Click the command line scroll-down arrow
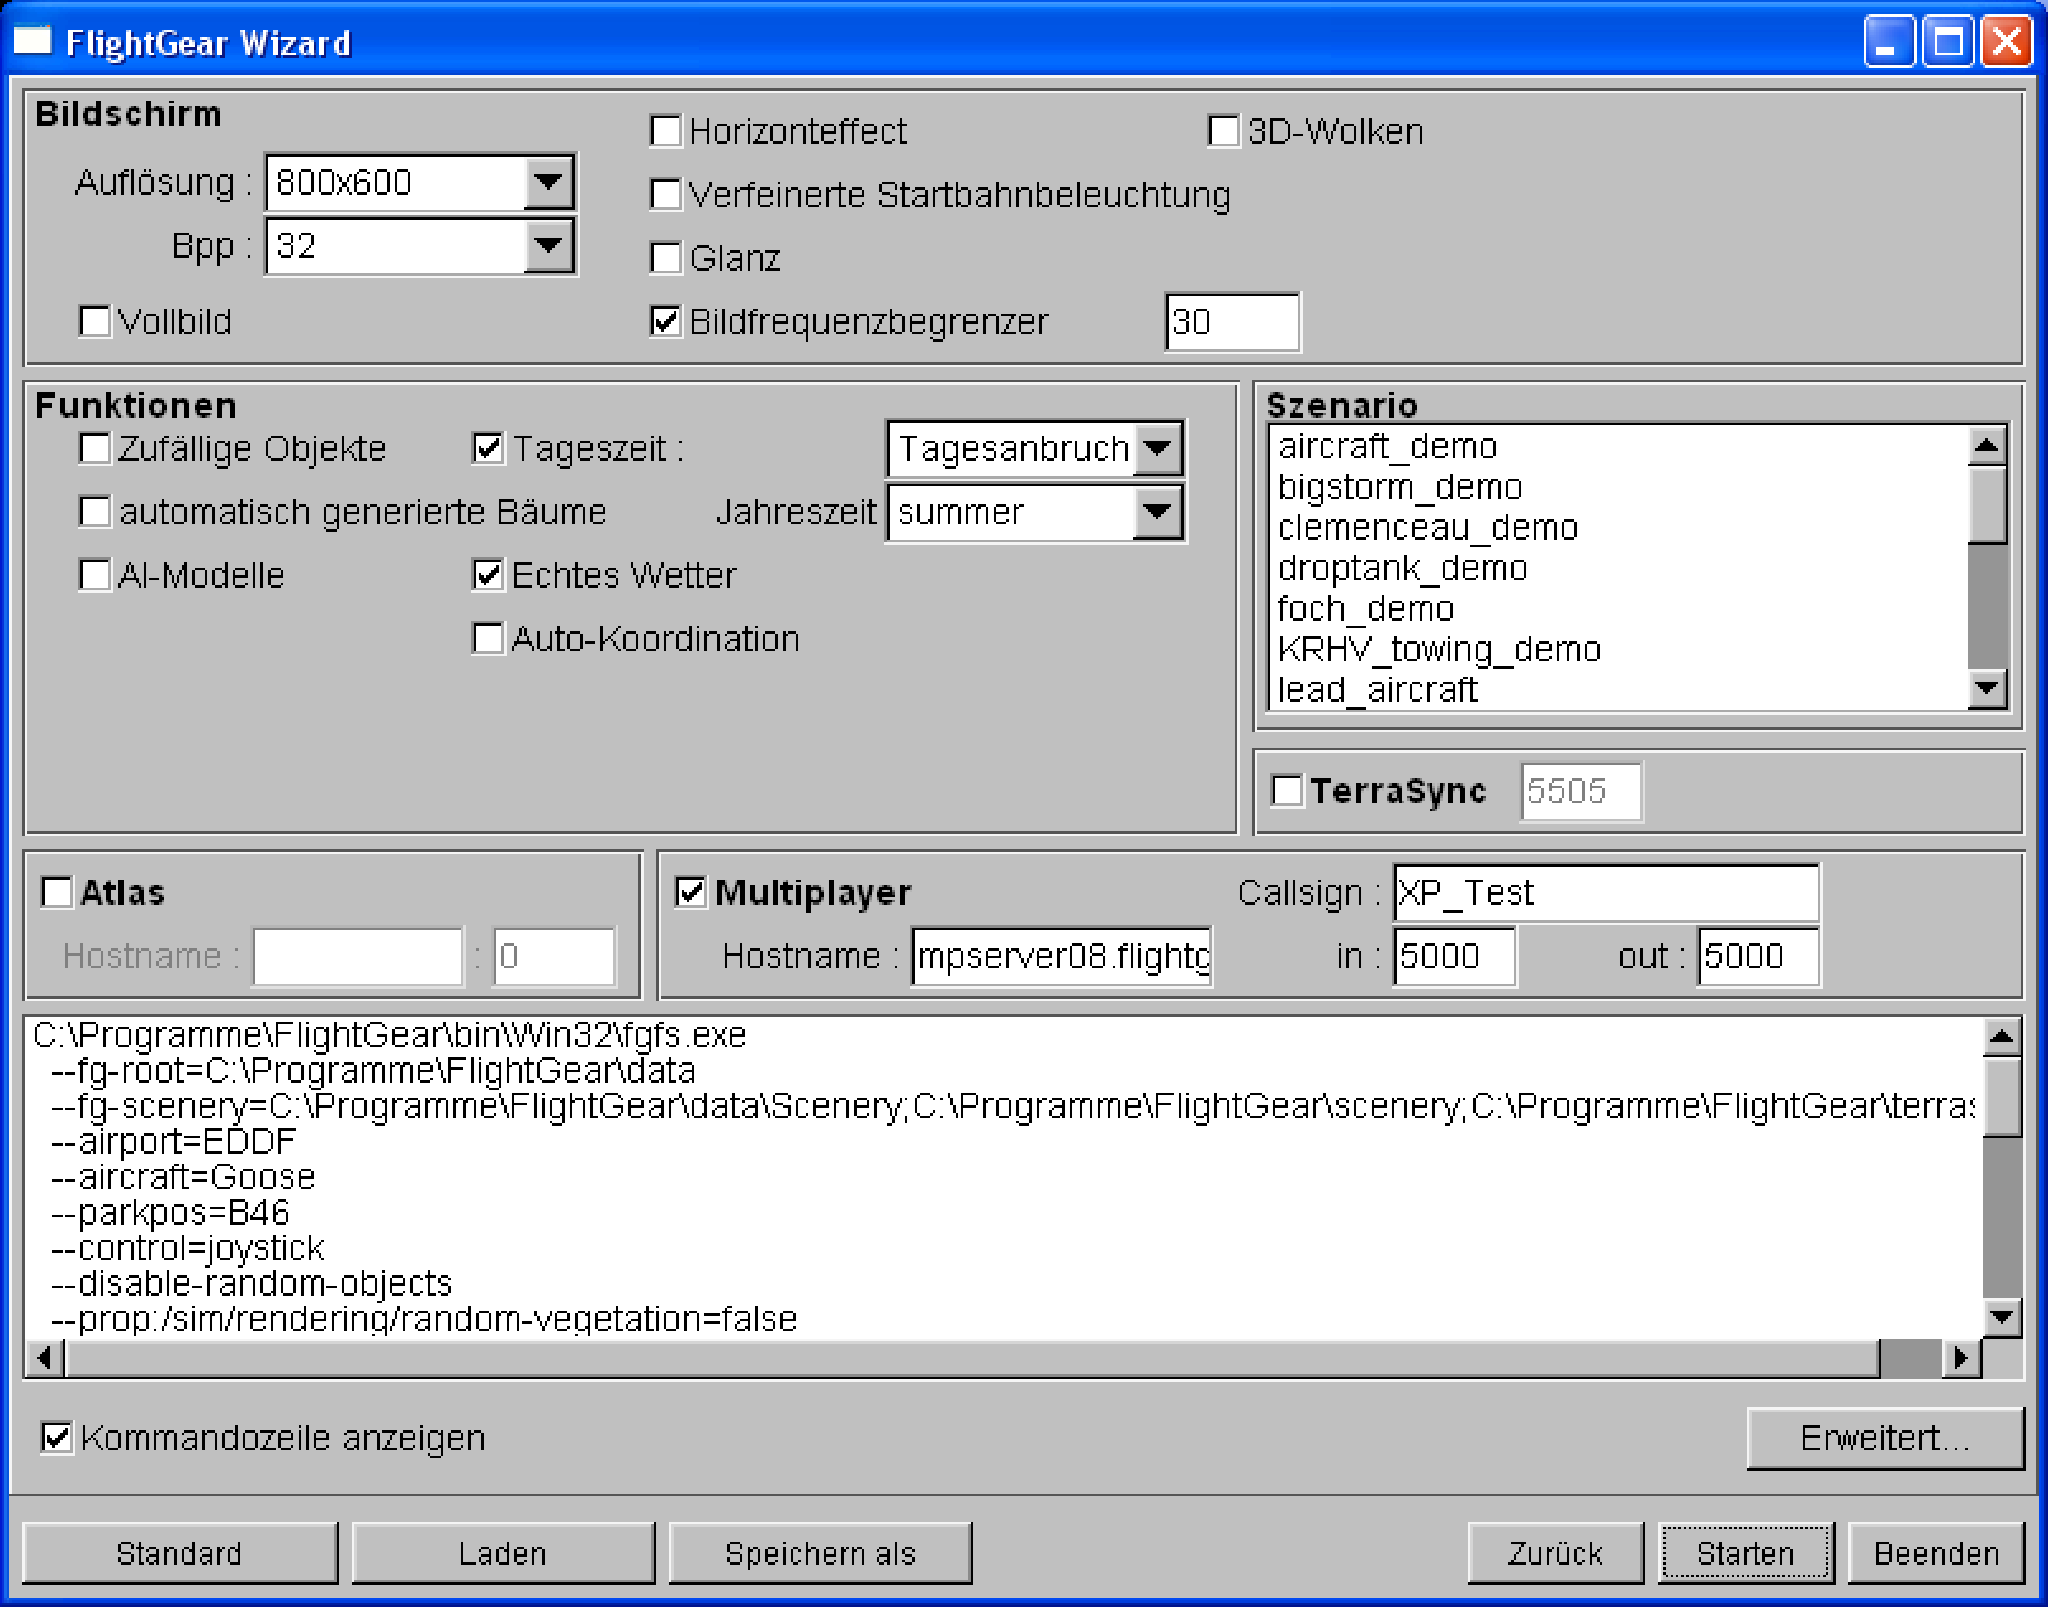Screen dimensions: 2048x1607 (2001, 1317)
